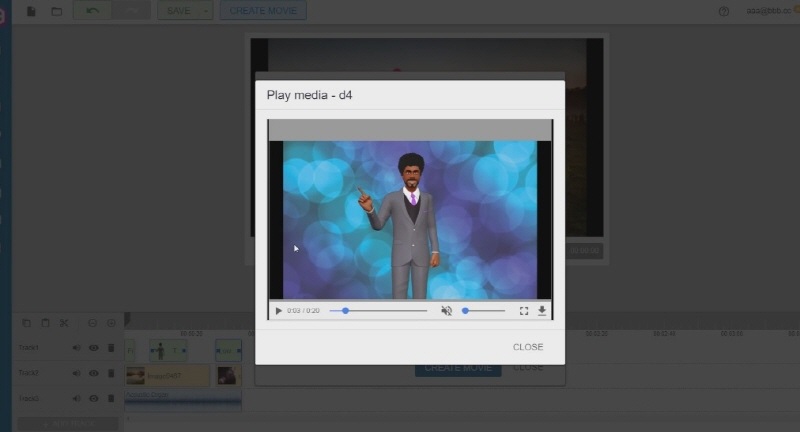The width and height of the screenshot is (800, 432).
Task: Zoom out the timeline with the minus icon
Action: click(92, 323)
